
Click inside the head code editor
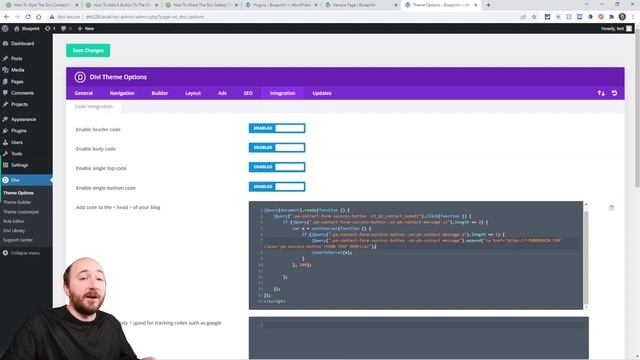coord(416,255)
